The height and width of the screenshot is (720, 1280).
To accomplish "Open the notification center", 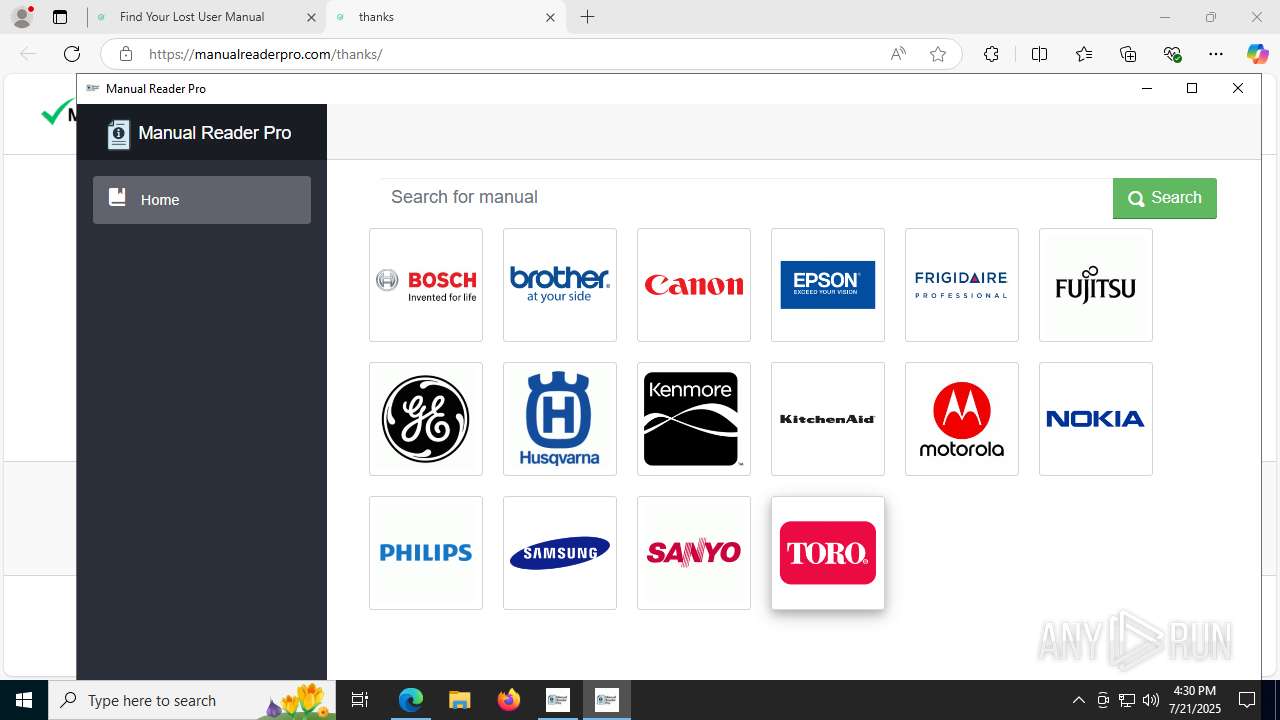I will click(x=1247, y=700).
